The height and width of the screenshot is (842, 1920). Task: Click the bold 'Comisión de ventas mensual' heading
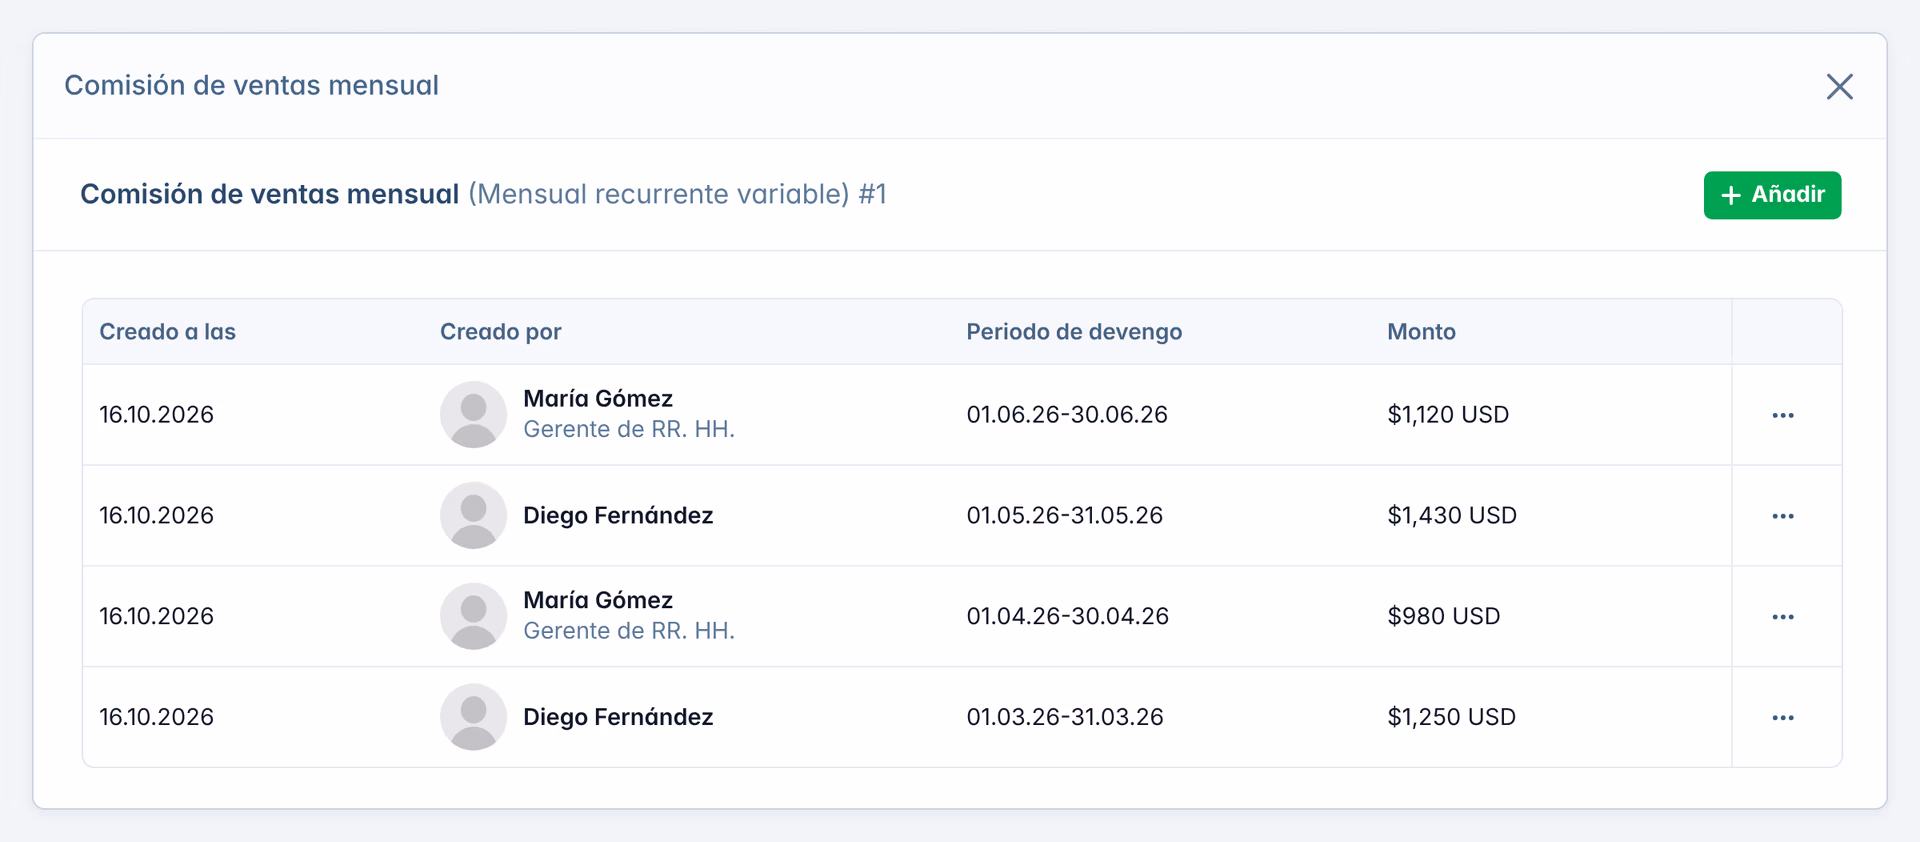270,194
